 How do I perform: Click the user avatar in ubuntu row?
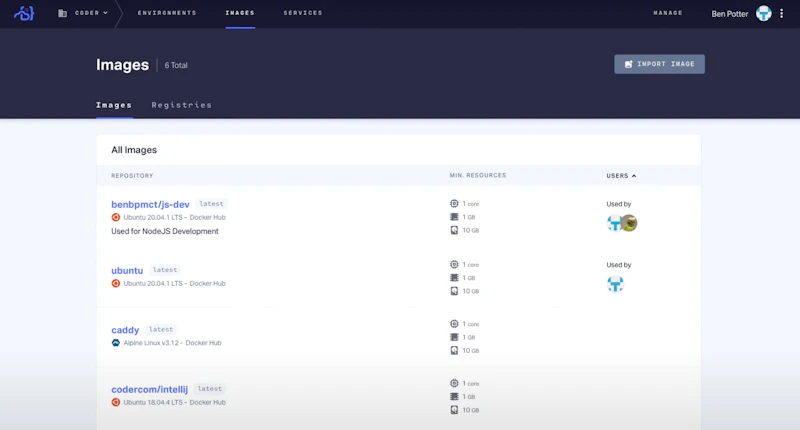615,284
